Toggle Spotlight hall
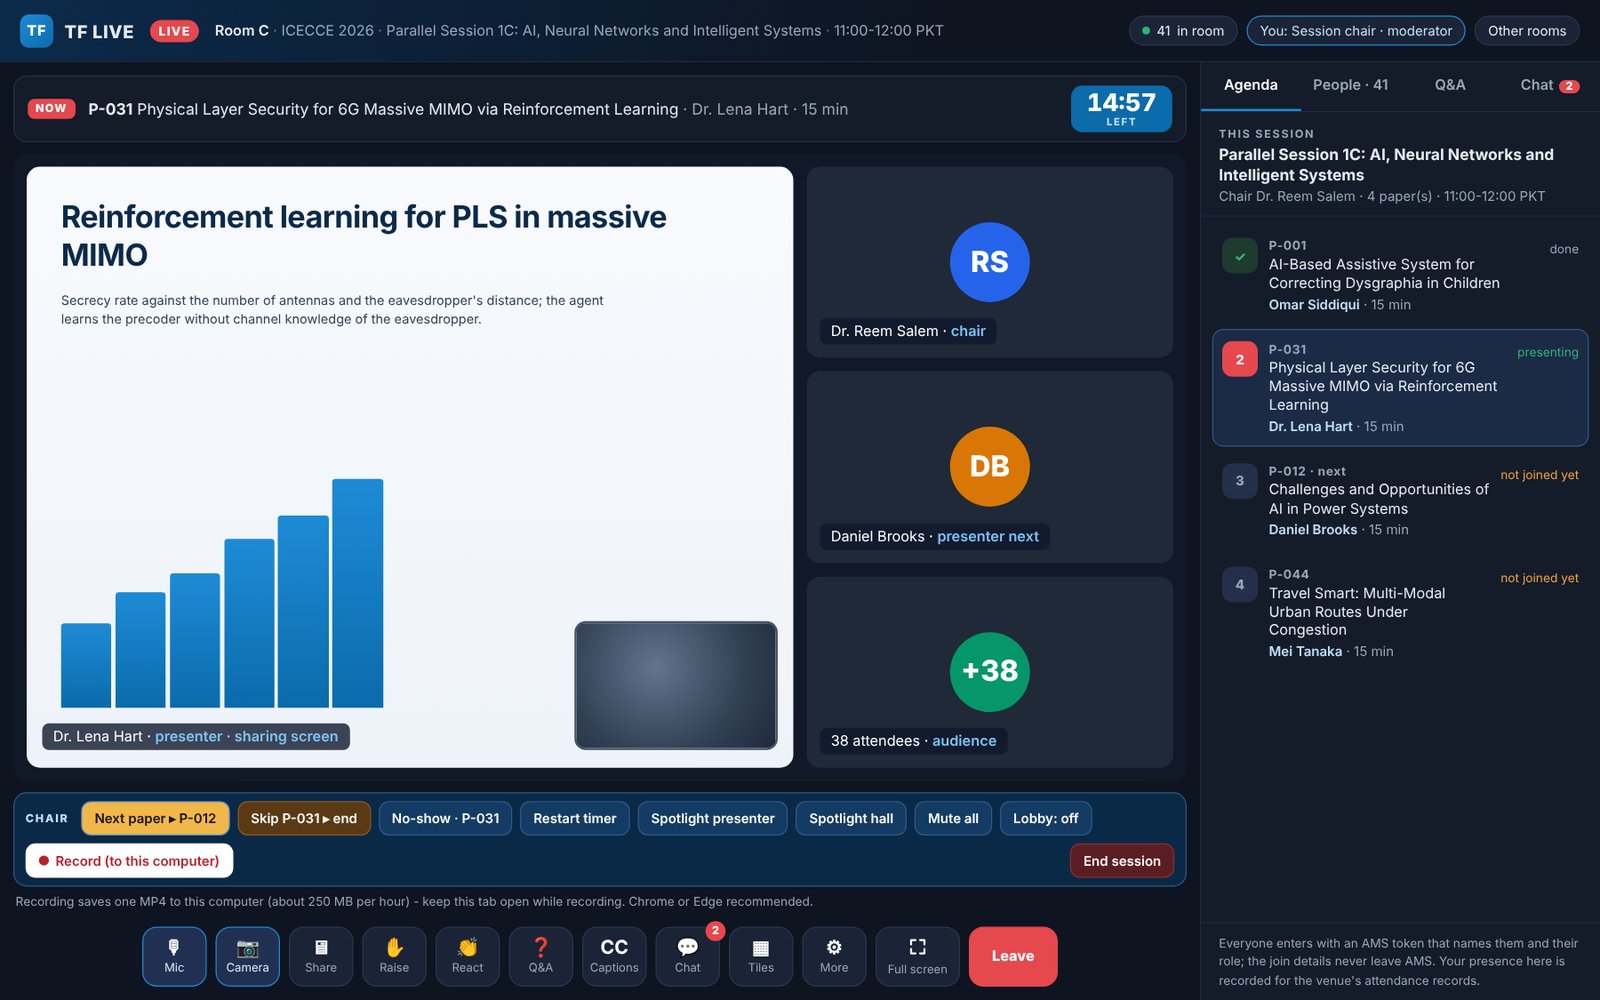The image size is (1600, 1000). pos(851,818)
